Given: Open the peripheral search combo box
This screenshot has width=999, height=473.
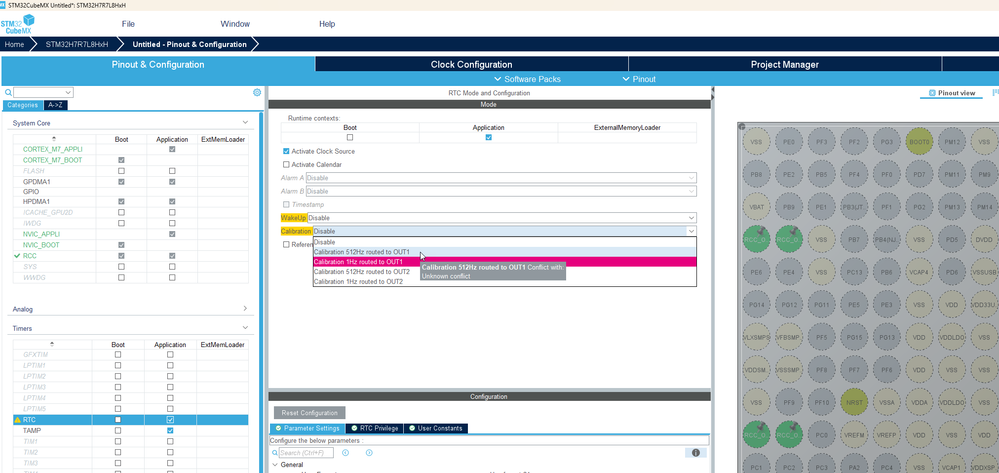Looking at the screenshot, I should click(x=43, y=92).
